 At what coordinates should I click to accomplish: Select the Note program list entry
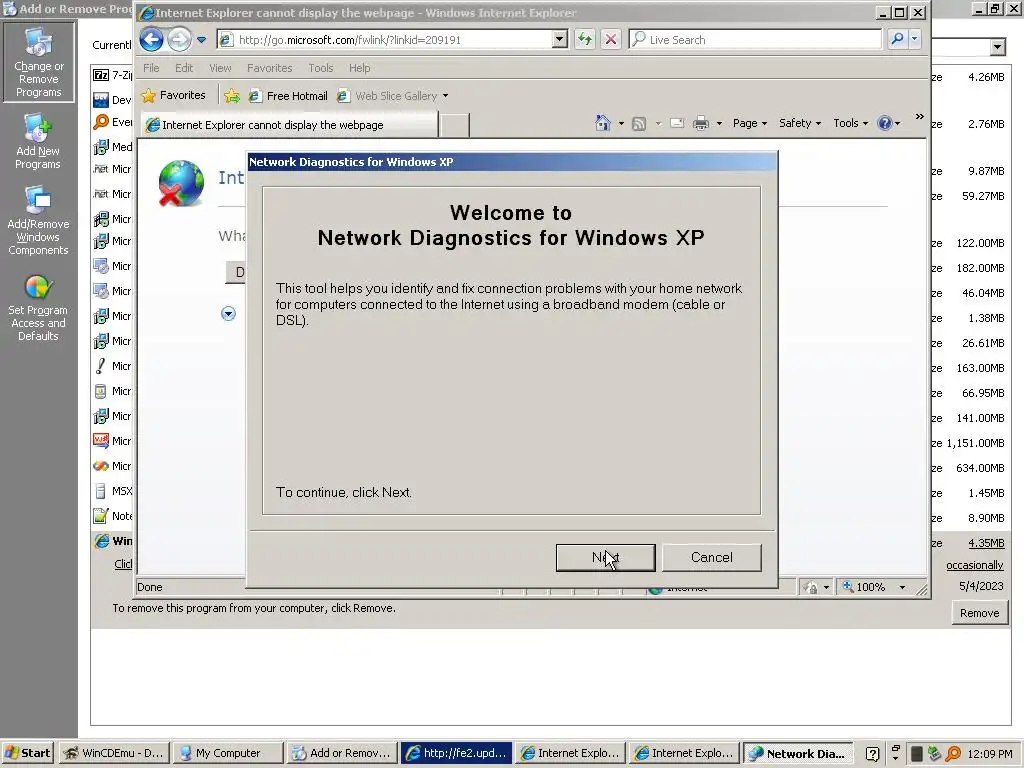coord(113,516)
